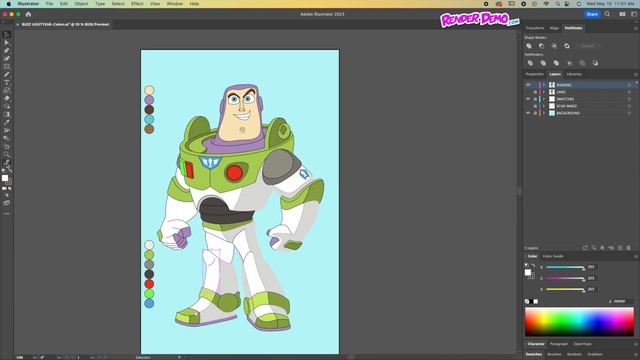640x360 pixels.
Task: Unlock the SCAN IMAGE layer lock icon
Action: click(535, 106)
